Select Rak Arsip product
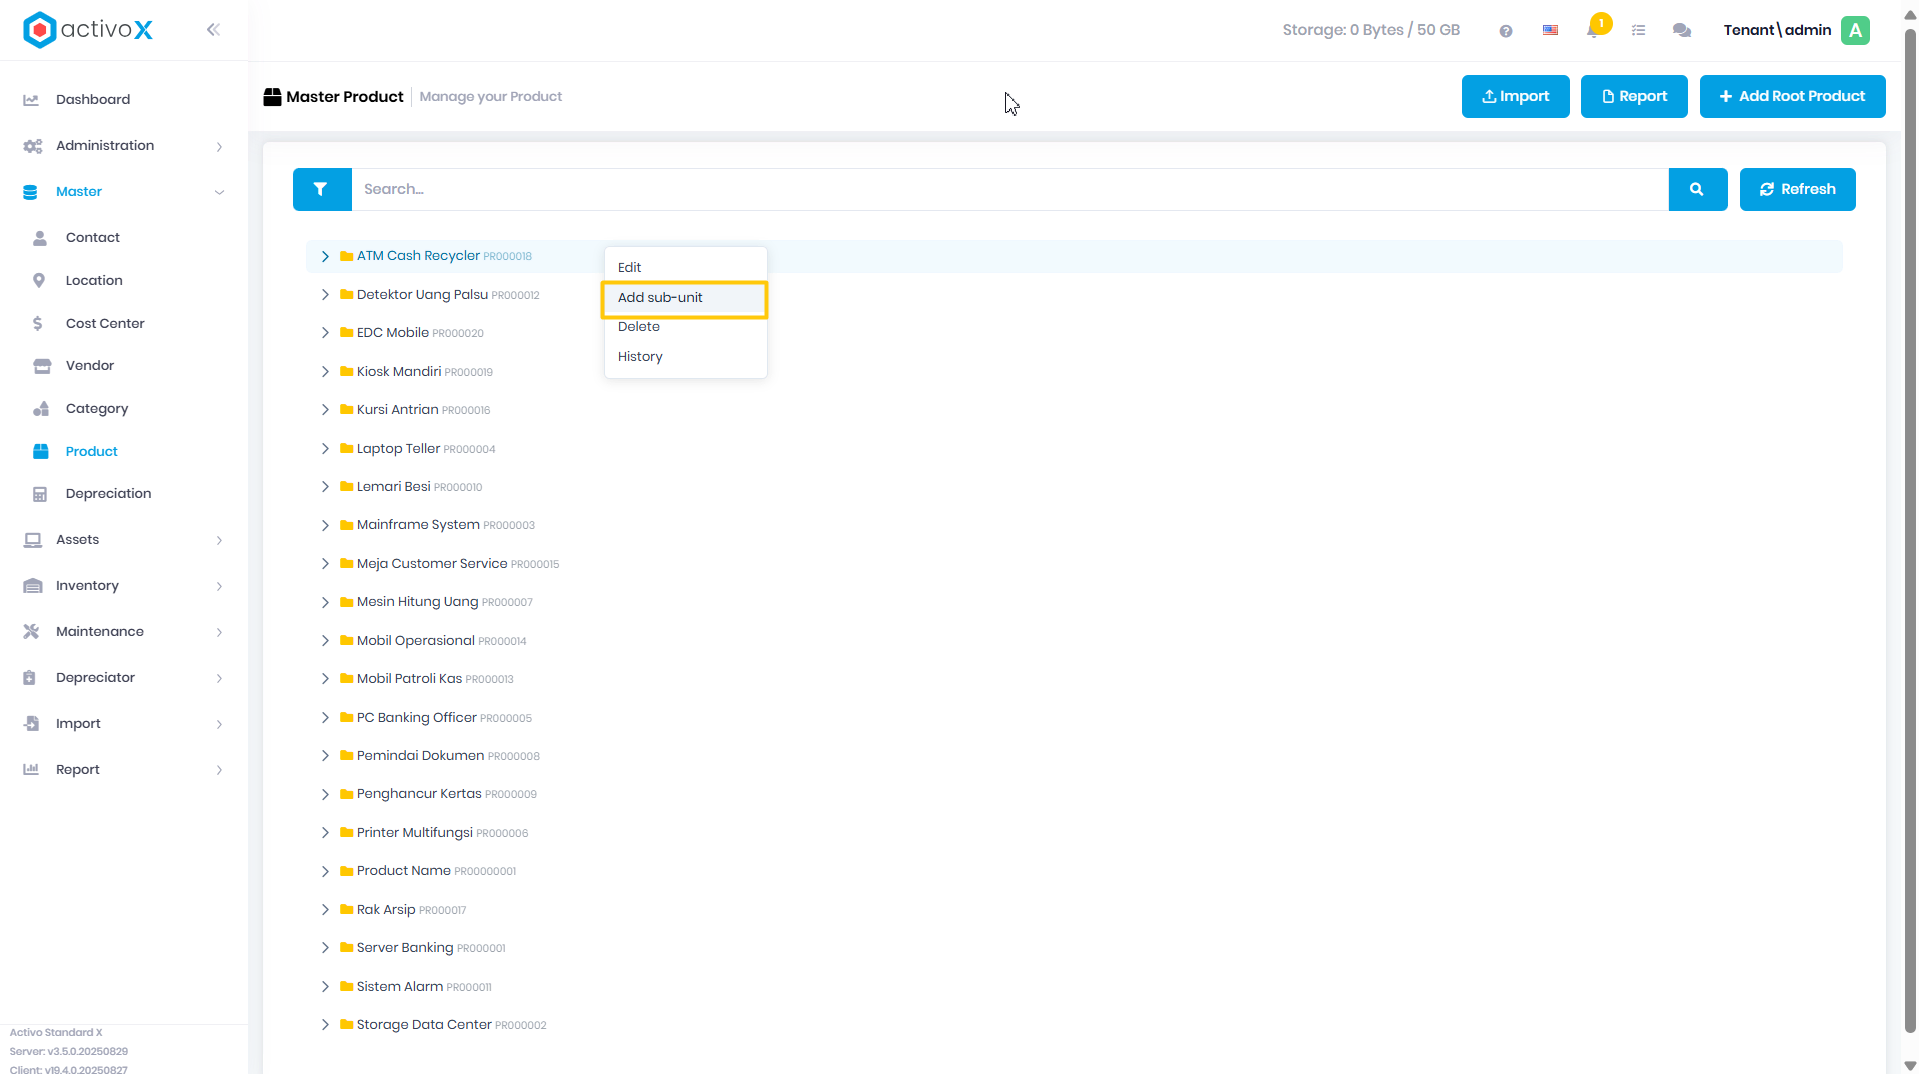The image size is (1919, 1074). (386, 910)
